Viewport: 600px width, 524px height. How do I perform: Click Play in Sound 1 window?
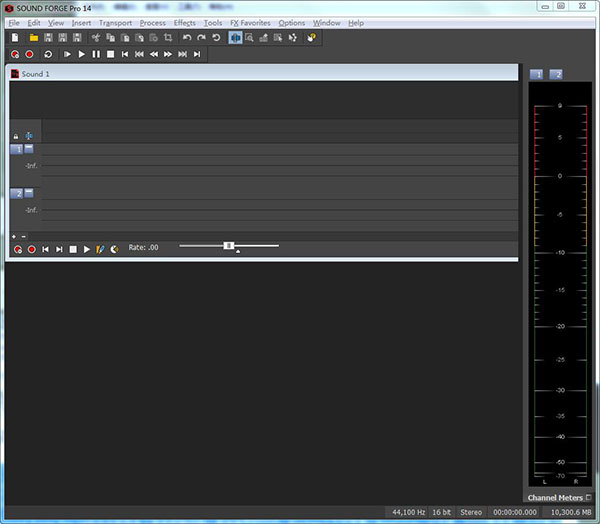click(87, 250)
